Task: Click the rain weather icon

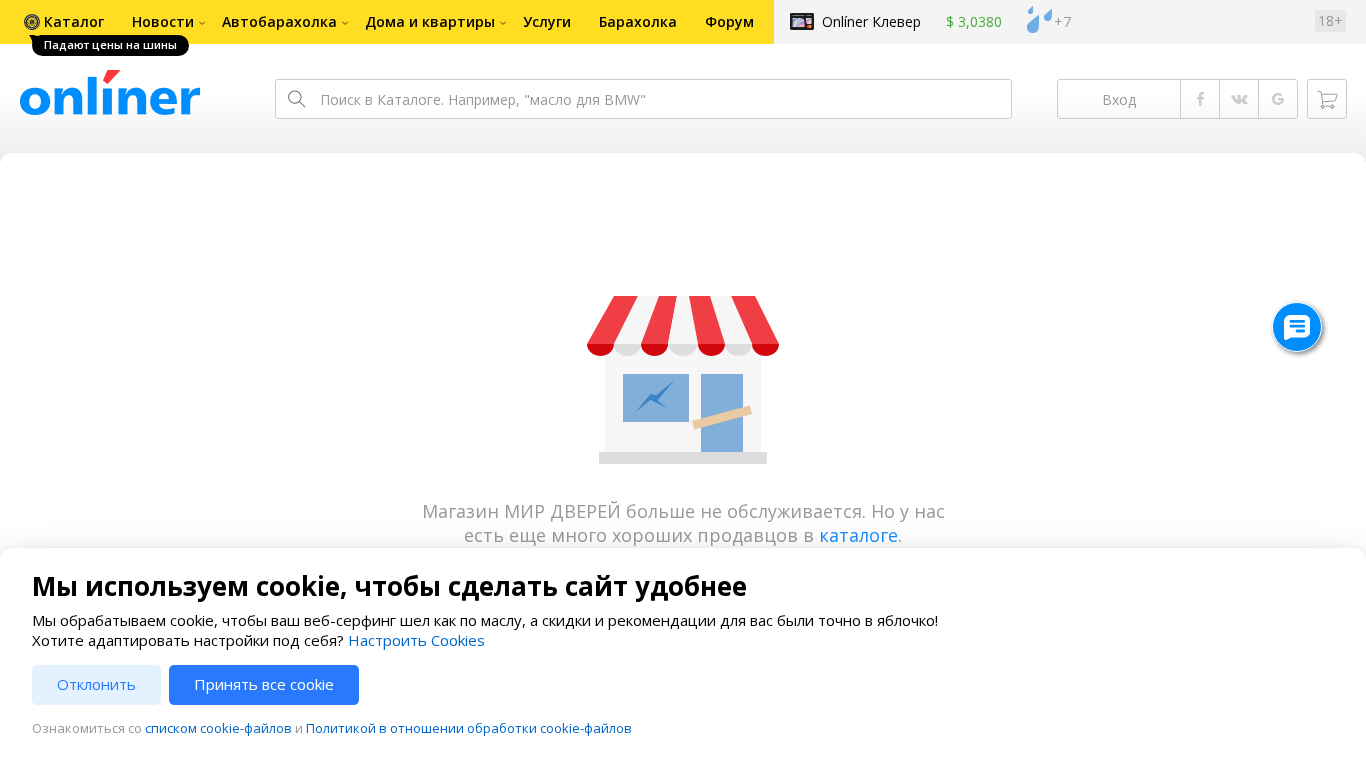Action: coord(1039,20)
